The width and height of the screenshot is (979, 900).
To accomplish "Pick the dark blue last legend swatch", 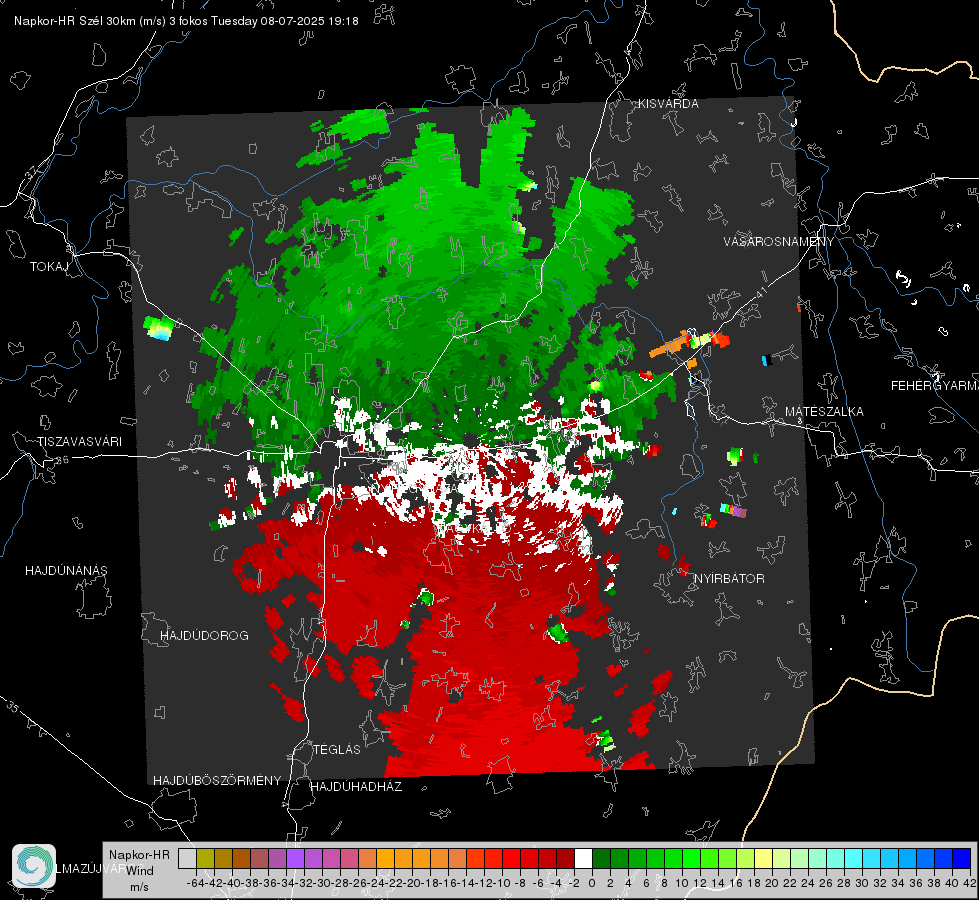I will coord(962,858).
